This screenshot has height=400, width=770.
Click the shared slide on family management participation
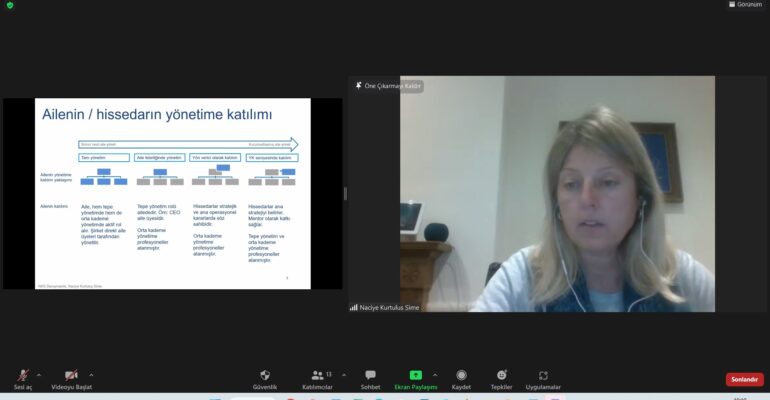171,193
